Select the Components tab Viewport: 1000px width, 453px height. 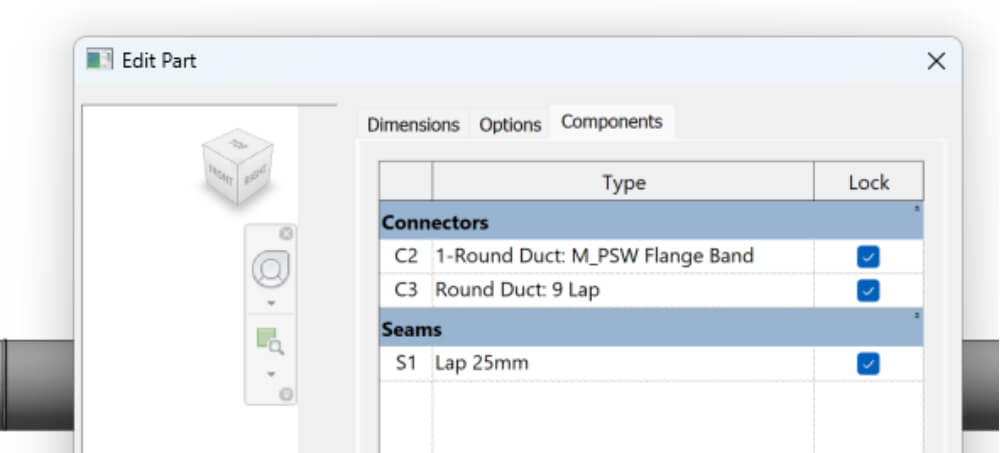coord(612,121)
